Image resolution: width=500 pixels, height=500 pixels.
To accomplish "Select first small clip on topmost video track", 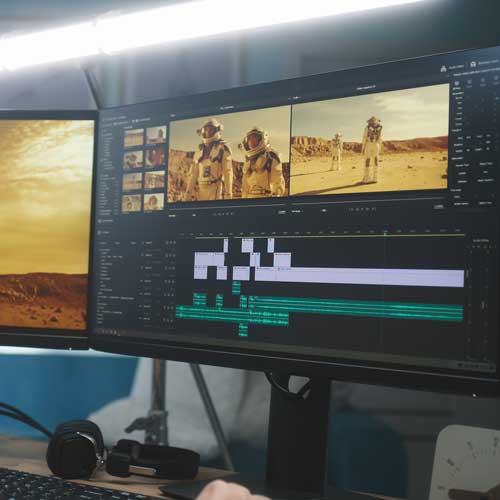I will pos(226,245).
